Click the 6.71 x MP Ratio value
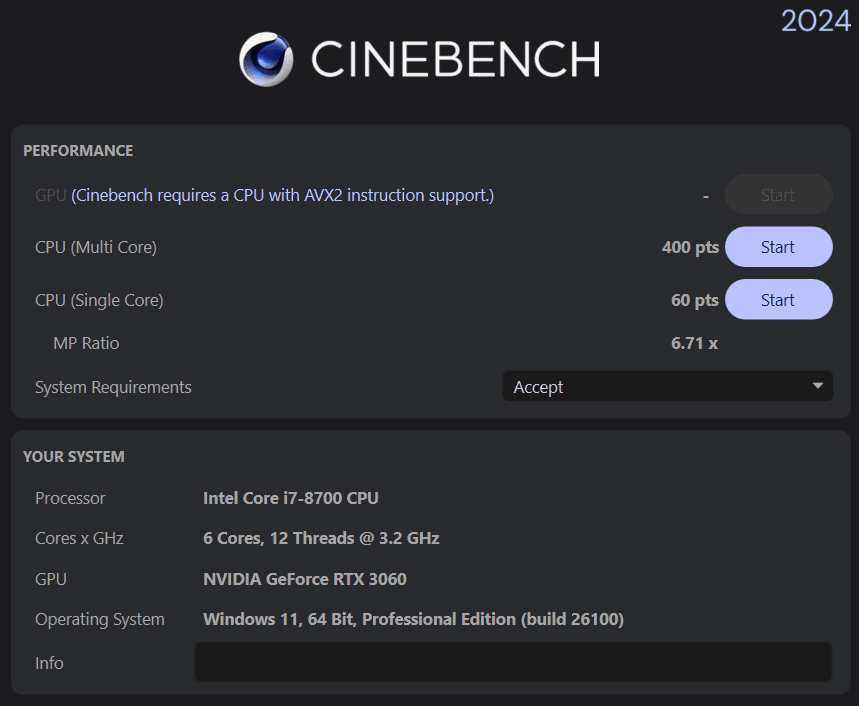 694,343
